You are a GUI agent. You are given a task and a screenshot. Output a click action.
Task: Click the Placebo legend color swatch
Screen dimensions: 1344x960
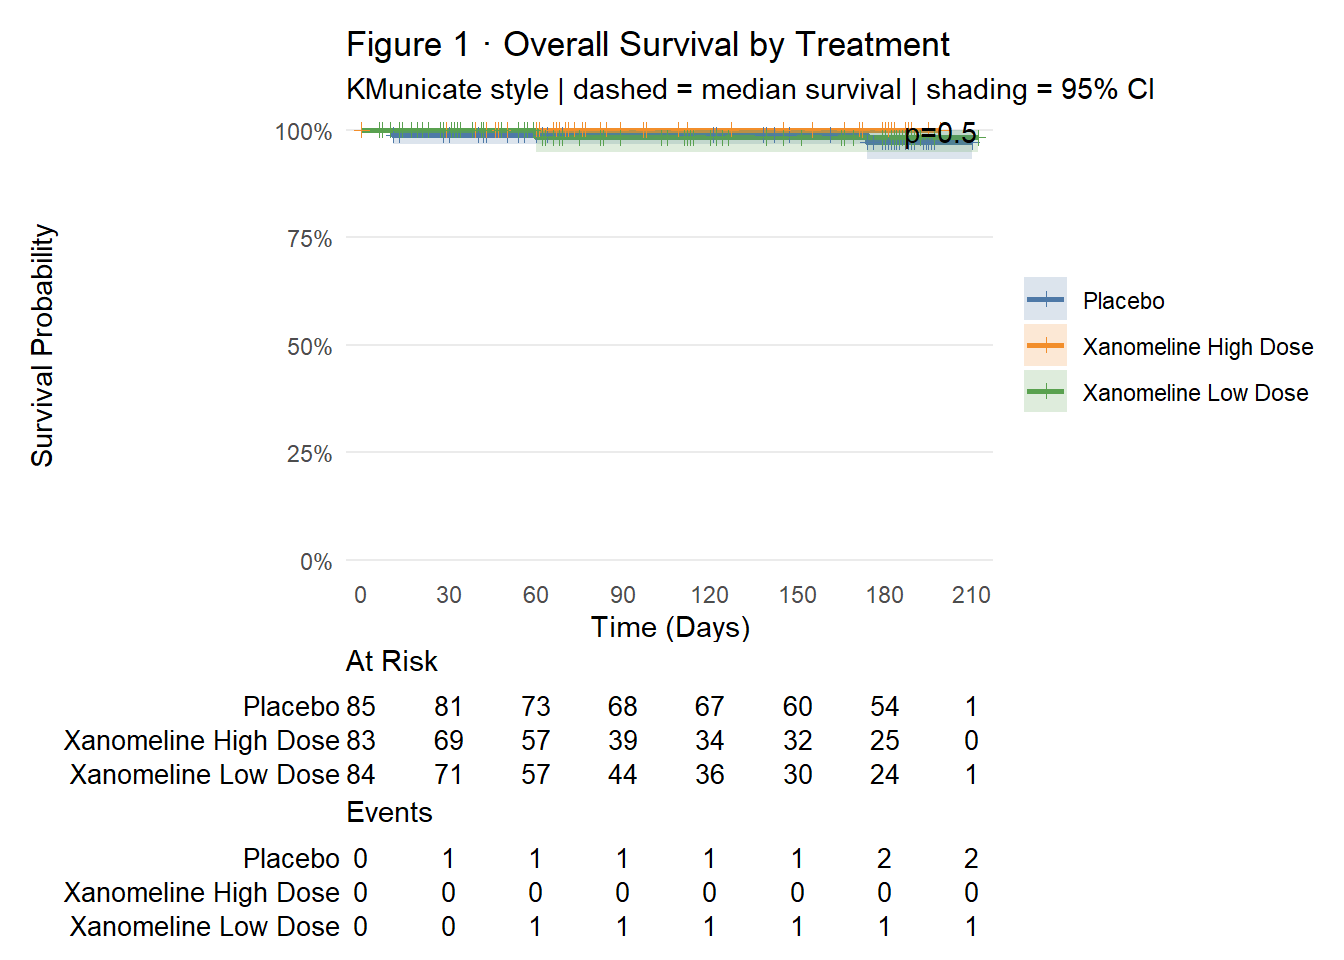[x=1045, y=299]
